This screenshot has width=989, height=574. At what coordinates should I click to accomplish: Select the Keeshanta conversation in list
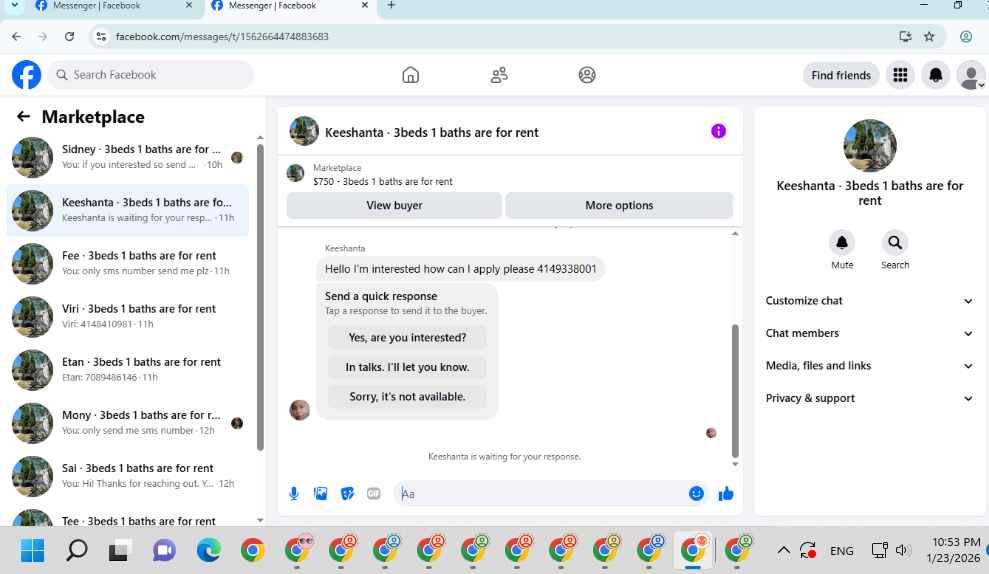127,211
